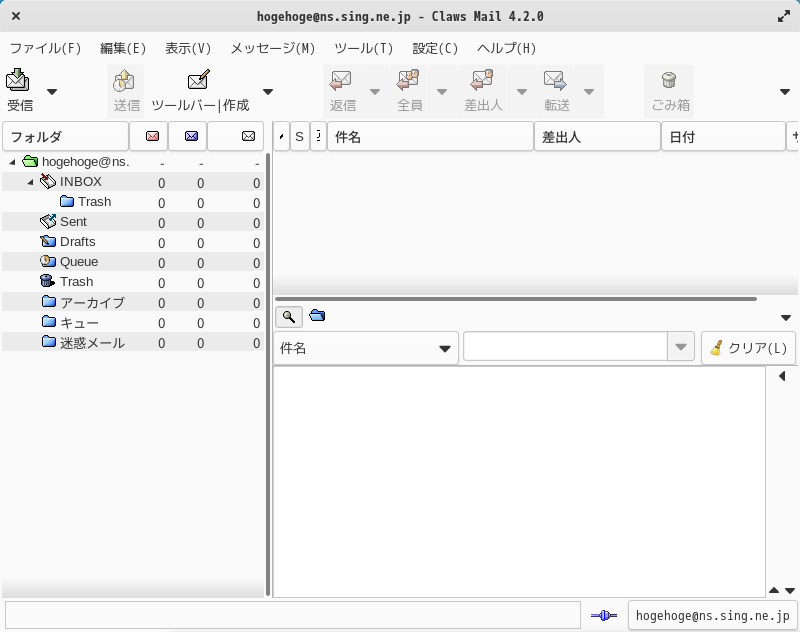800x632 pixels.
Task: Collapse the INBOX folder subtree
Action: click(x=31, y=182)
